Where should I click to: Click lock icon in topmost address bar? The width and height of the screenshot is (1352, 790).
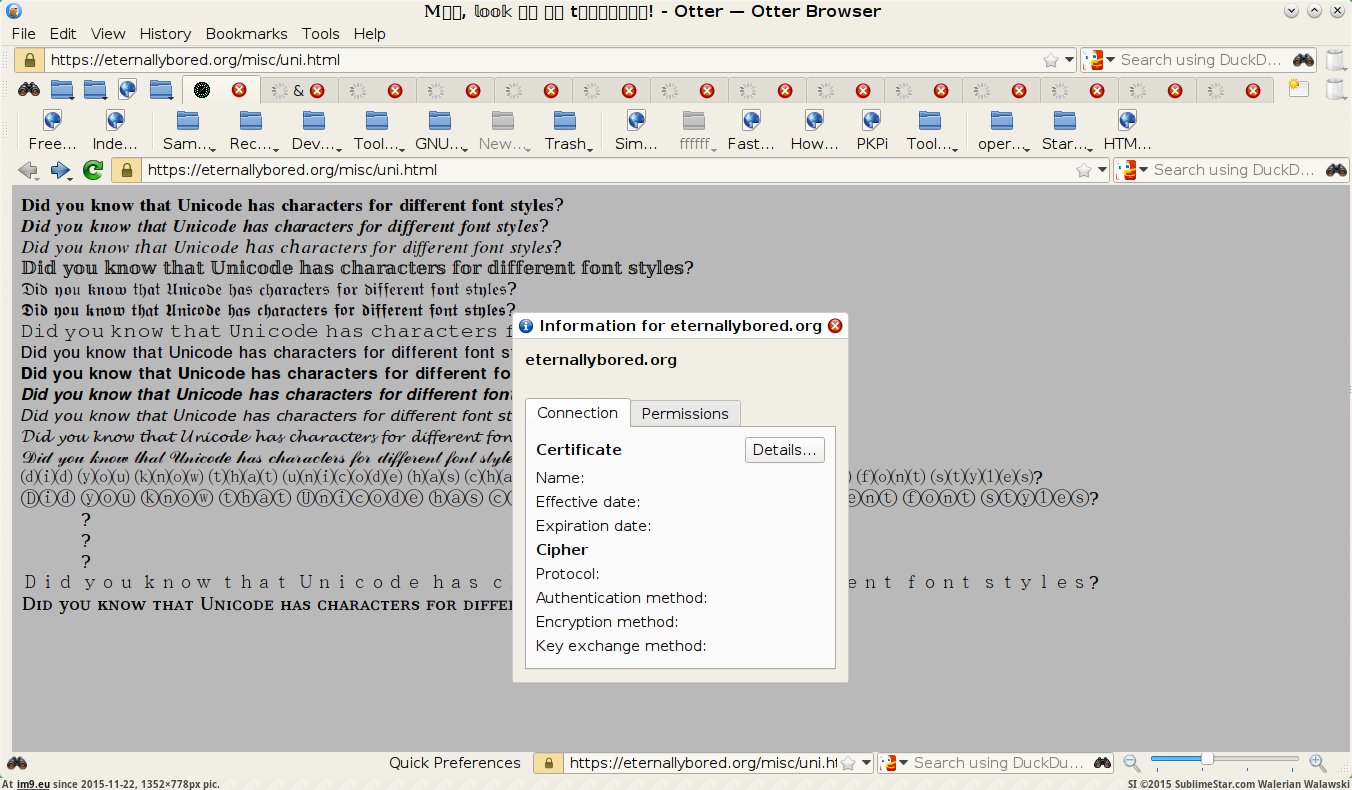[x=30, y=60]
